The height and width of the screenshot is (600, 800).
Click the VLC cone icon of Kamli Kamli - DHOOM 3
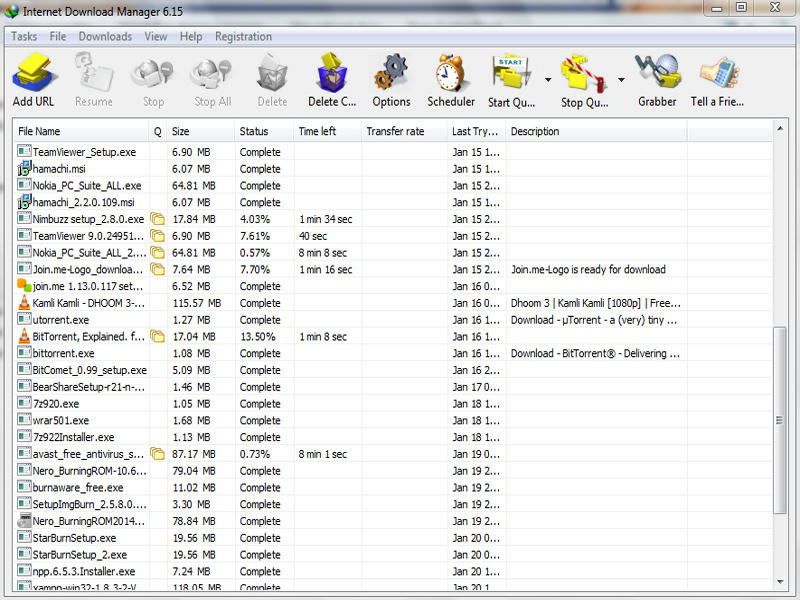pos(24,303)
